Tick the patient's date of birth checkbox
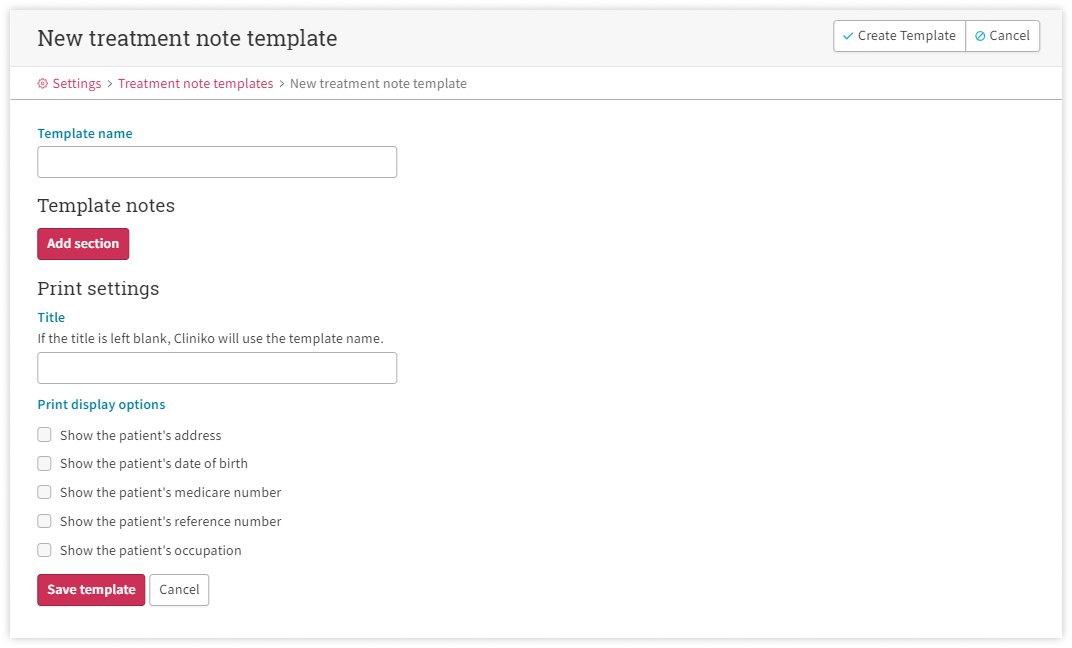Image resolution: width=1072 pixels, height=648 pixels. tap(44, 463)
